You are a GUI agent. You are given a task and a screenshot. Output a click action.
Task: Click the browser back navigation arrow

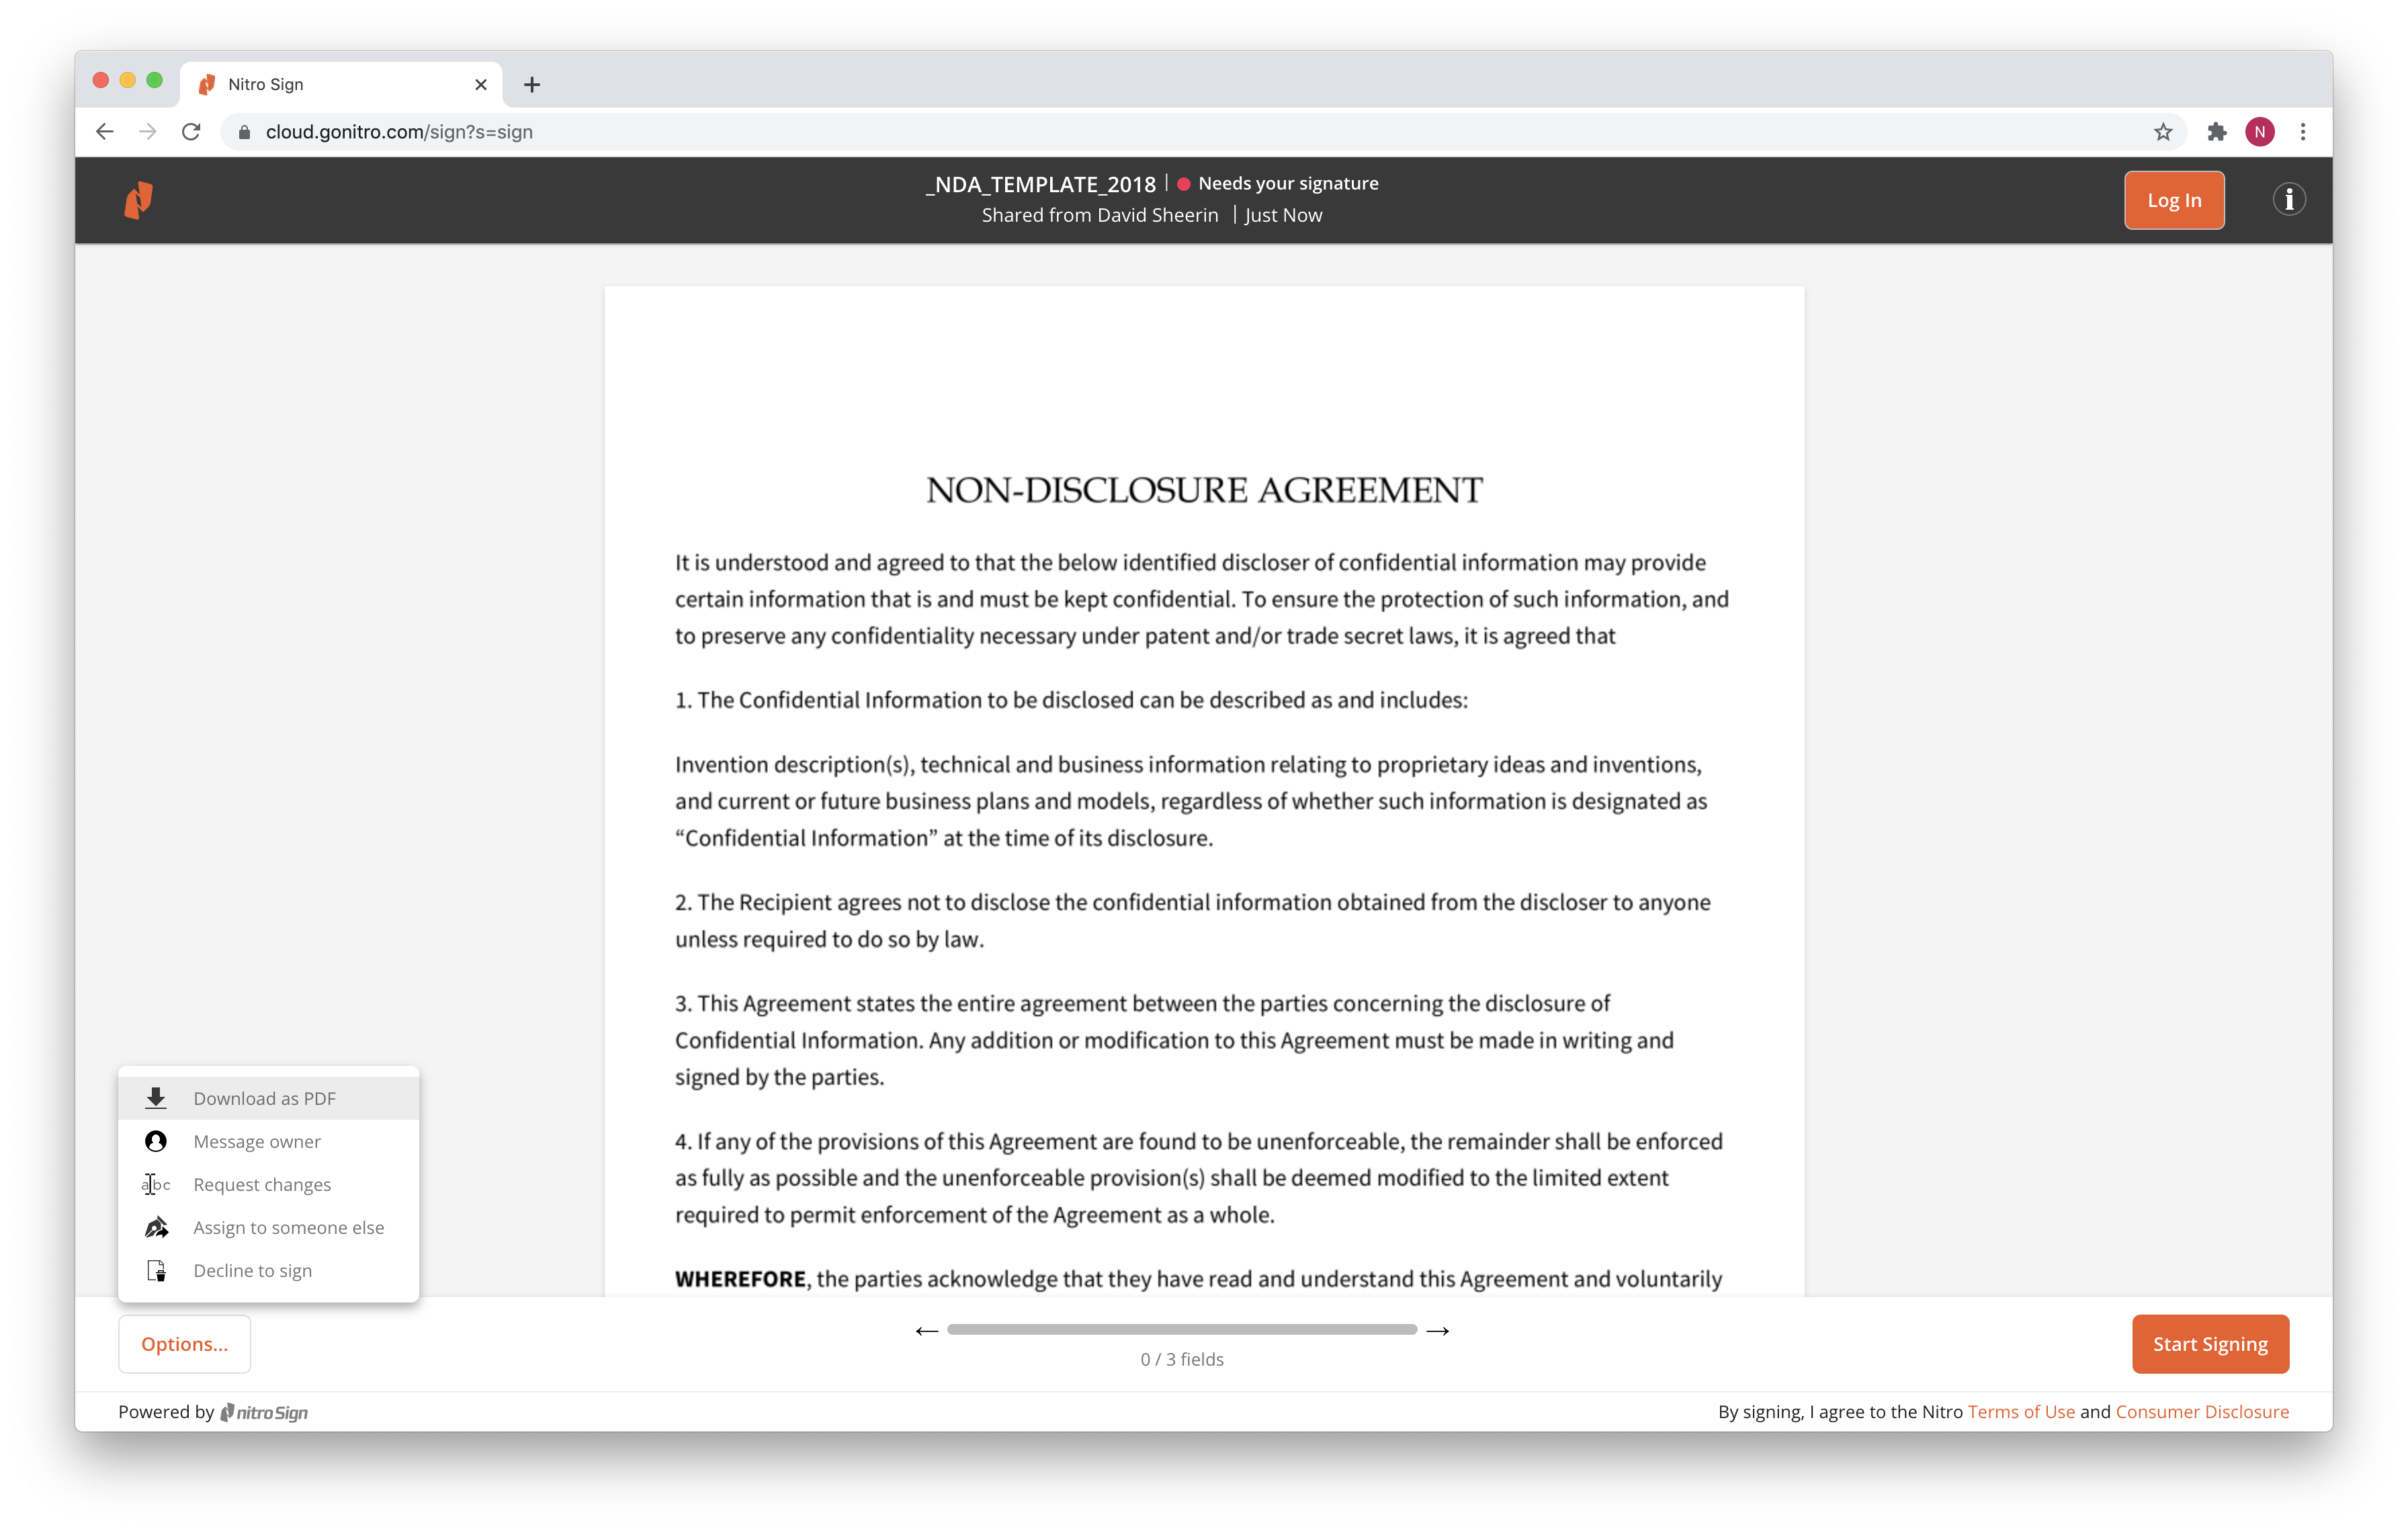click(x=105, y=132)
